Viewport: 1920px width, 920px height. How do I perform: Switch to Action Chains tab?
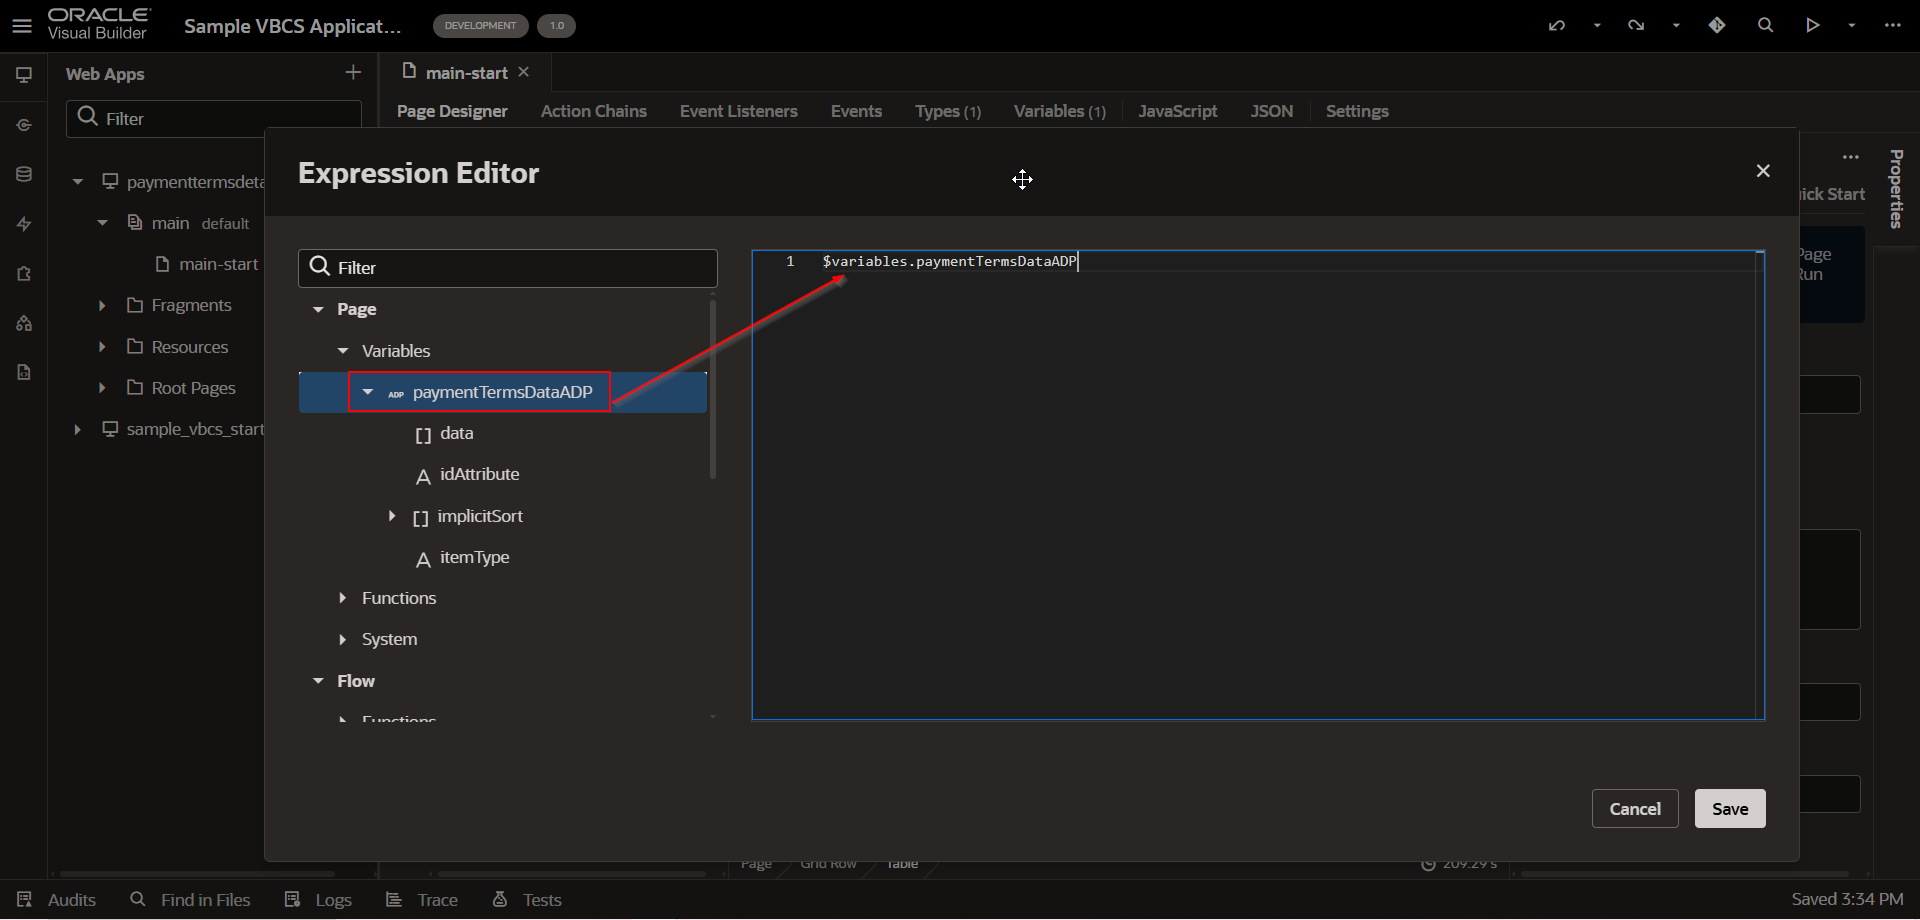pyautogui.click(x=594, y=111)
